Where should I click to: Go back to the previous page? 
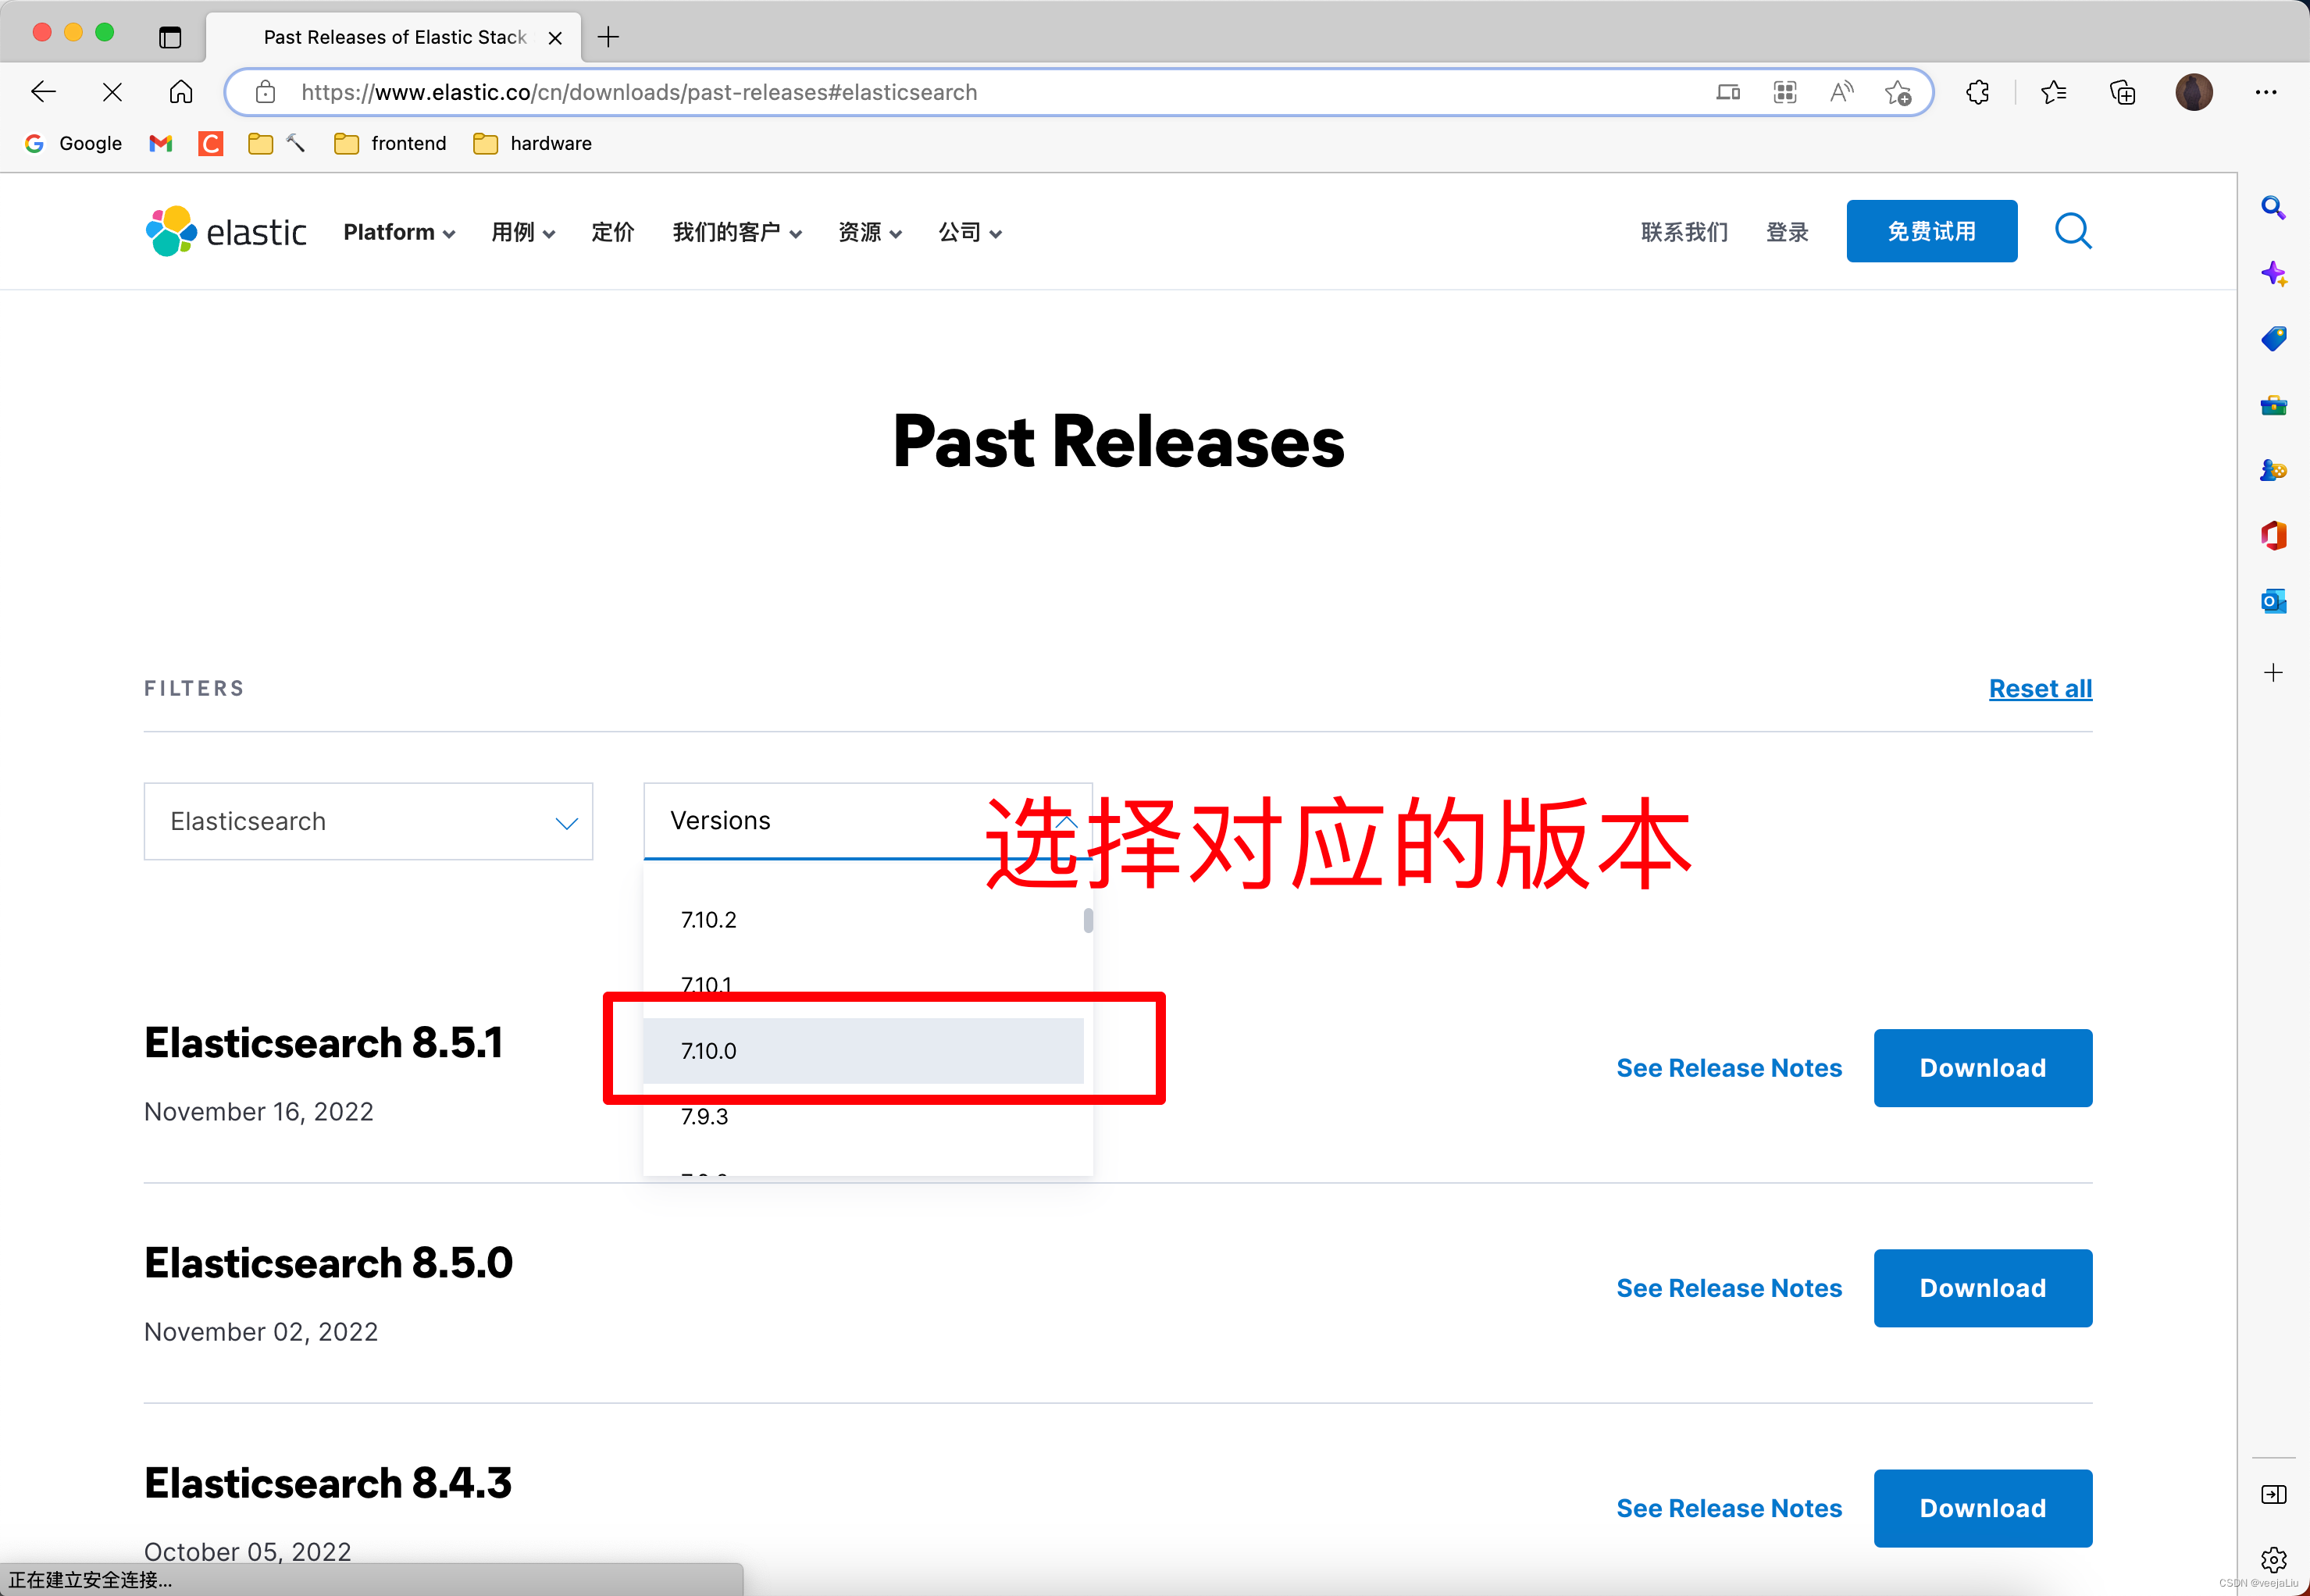click(x=44, y=92)
